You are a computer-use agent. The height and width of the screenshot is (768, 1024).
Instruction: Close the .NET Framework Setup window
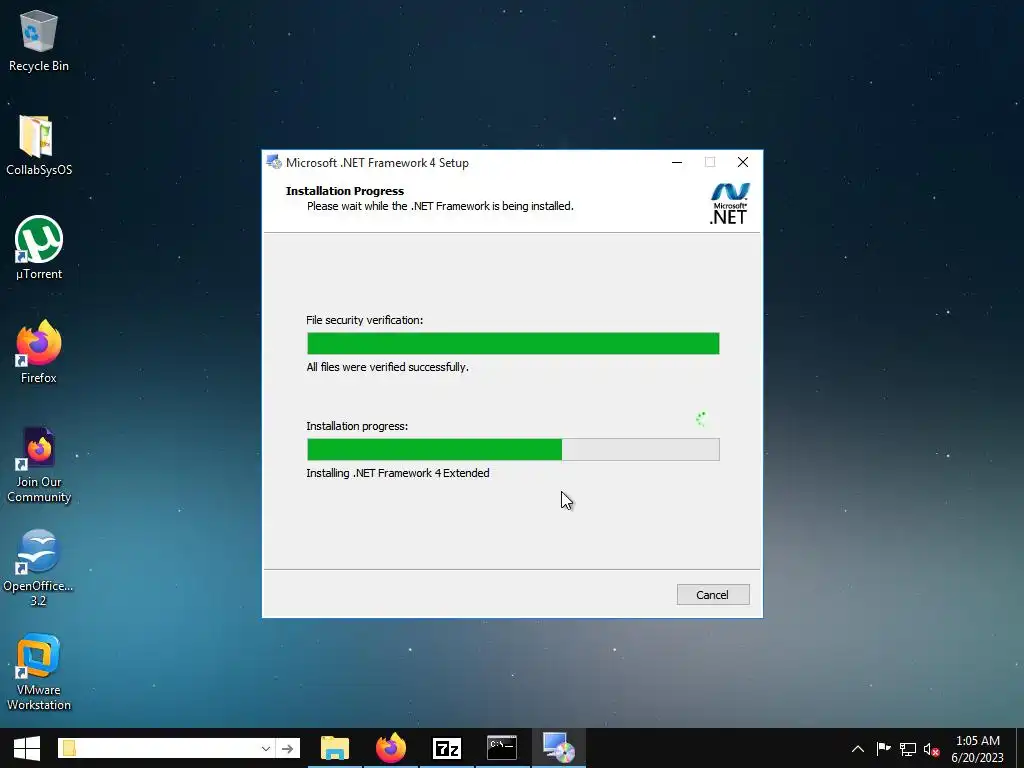[x=743, y=162]
